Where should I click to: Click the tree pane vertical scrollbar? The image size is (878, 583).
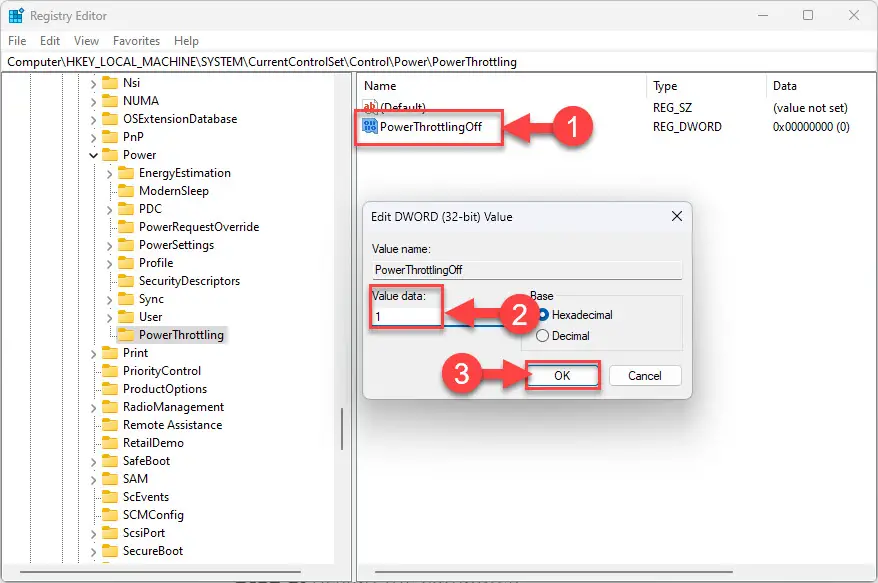pyautogui.click(x=342, y=430)
